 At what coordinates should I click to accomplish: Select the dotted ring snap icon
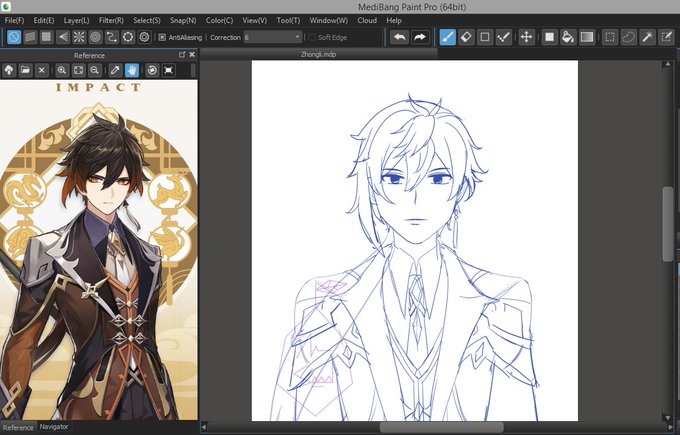click(x=128, y=37)
